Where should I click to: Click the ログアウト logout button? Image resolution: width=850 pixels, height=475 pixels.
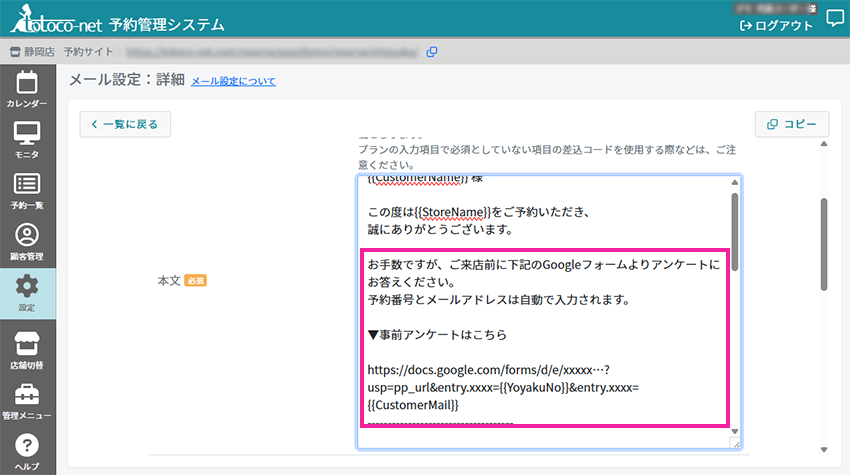point(776,26)
